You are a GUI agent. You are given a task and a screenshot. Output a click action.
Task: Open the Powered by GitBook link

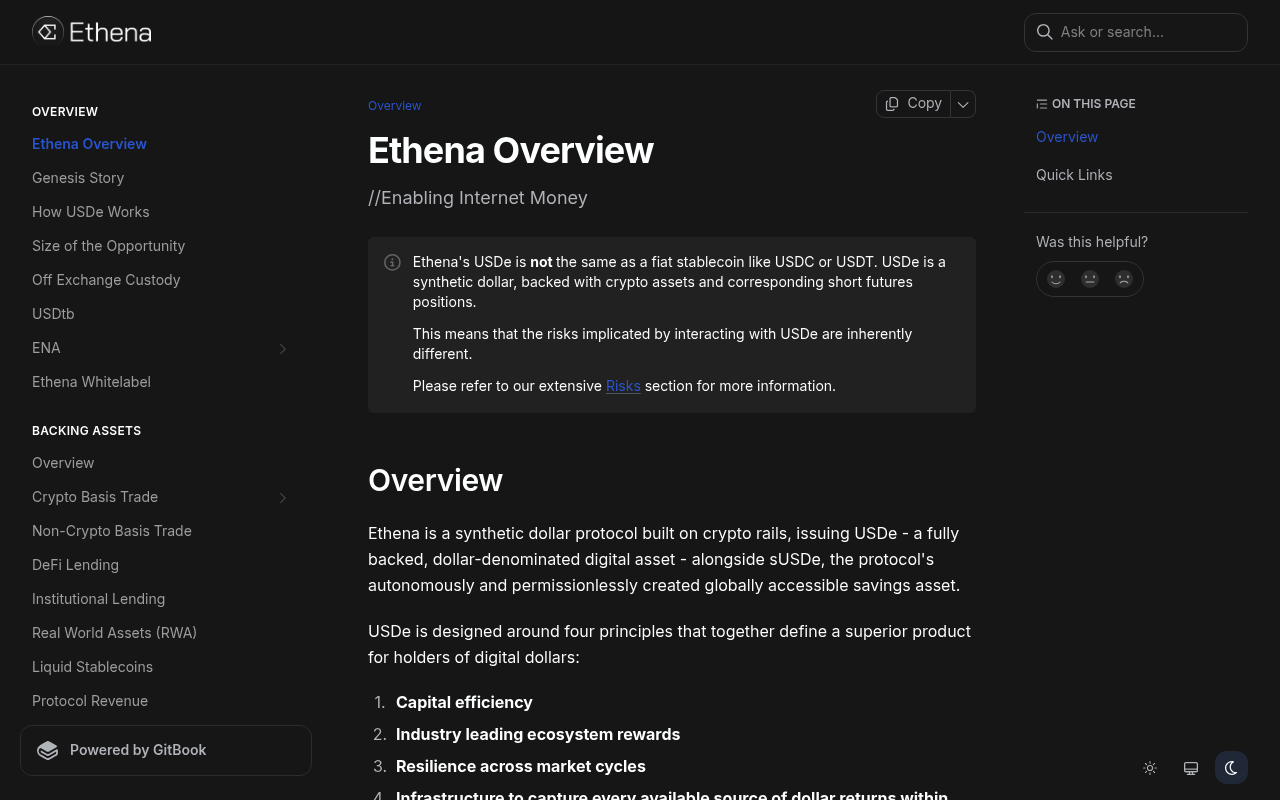tap(166, 750)
